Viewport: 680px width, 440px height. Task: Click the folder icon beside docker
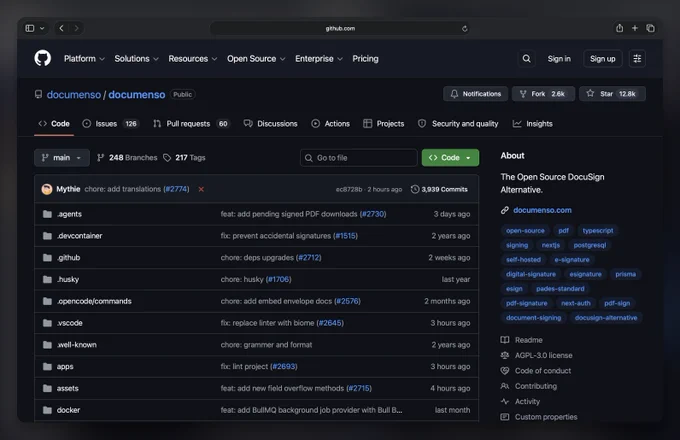tap(47, 410)
